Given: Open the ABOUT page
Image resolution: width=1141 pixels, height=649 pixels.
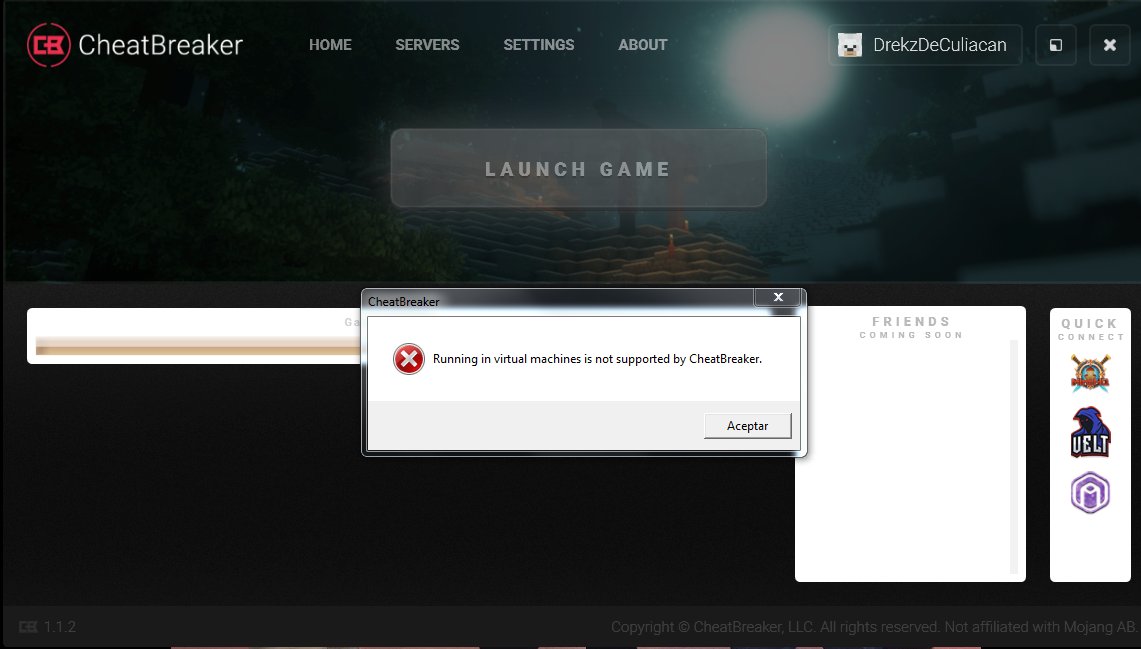Looking at the screenshot, I should 643,45.
